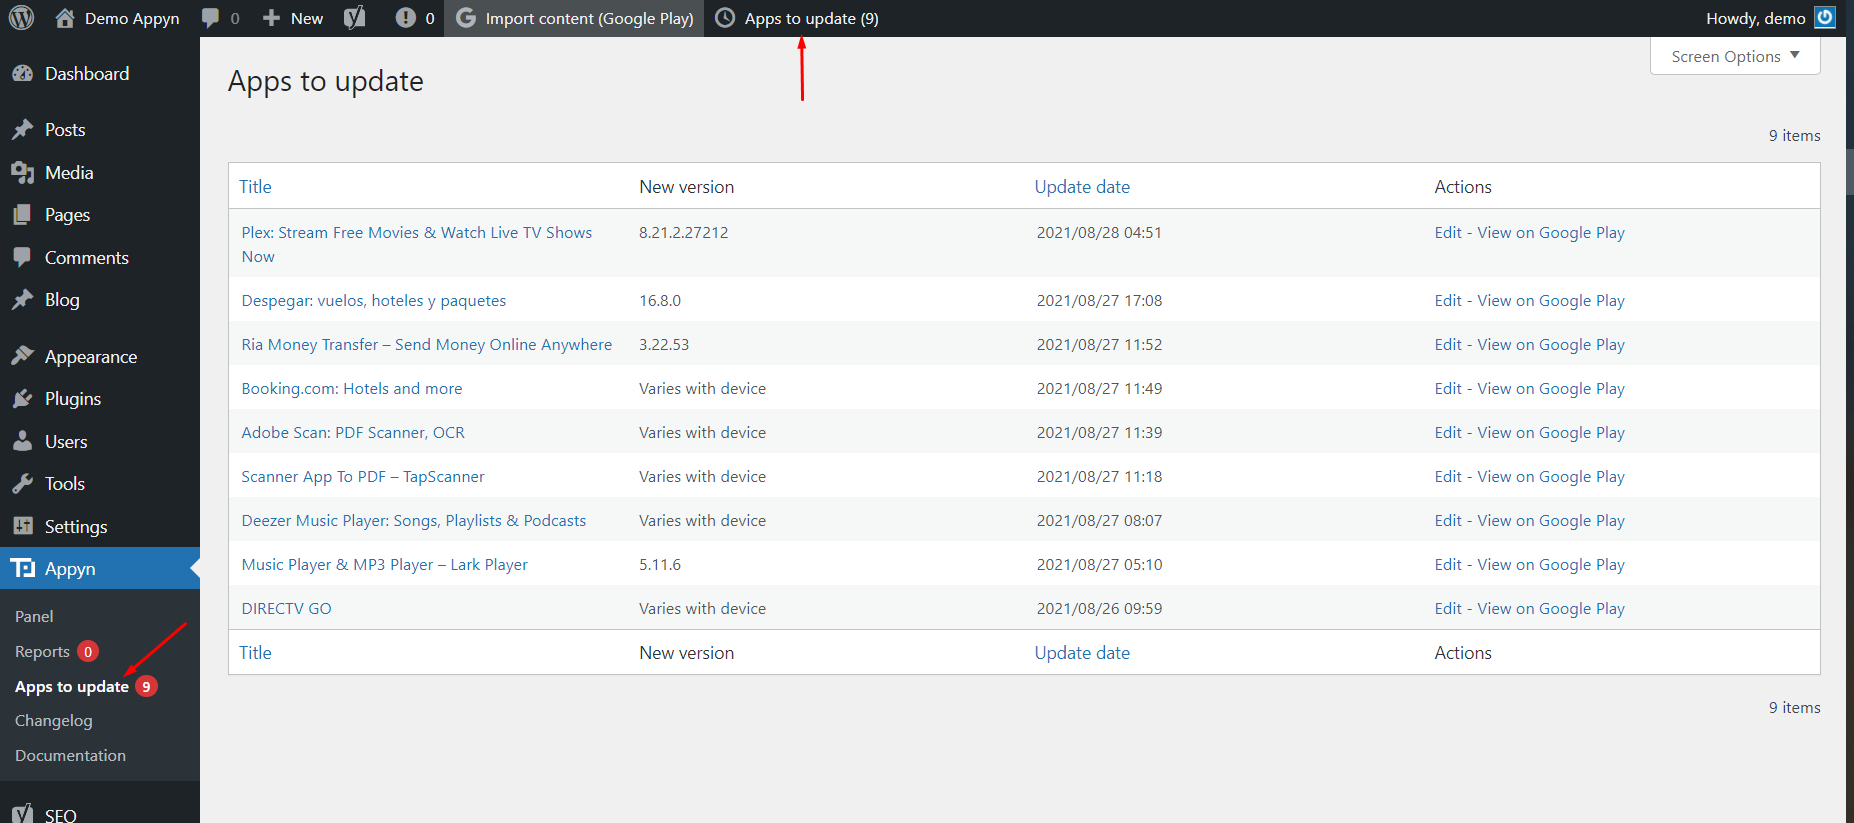Click the footer Title sort link
The height and width of the screenshot is (823, 1854).
[x=255, y=653]
